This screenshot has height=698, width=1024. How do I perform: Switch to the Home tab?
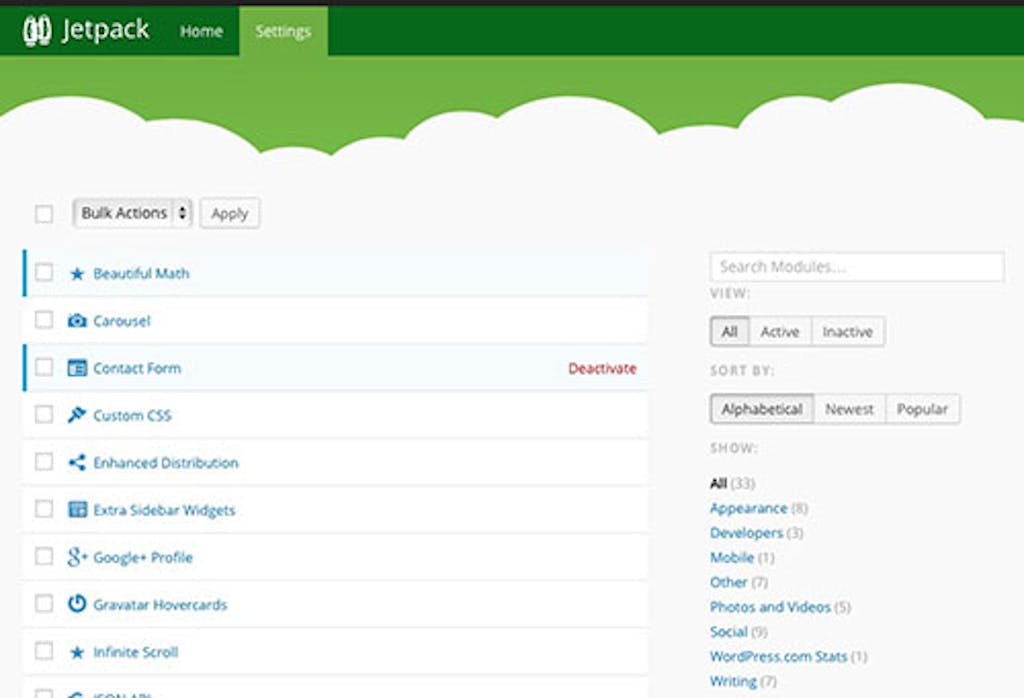tap(202, 31)
